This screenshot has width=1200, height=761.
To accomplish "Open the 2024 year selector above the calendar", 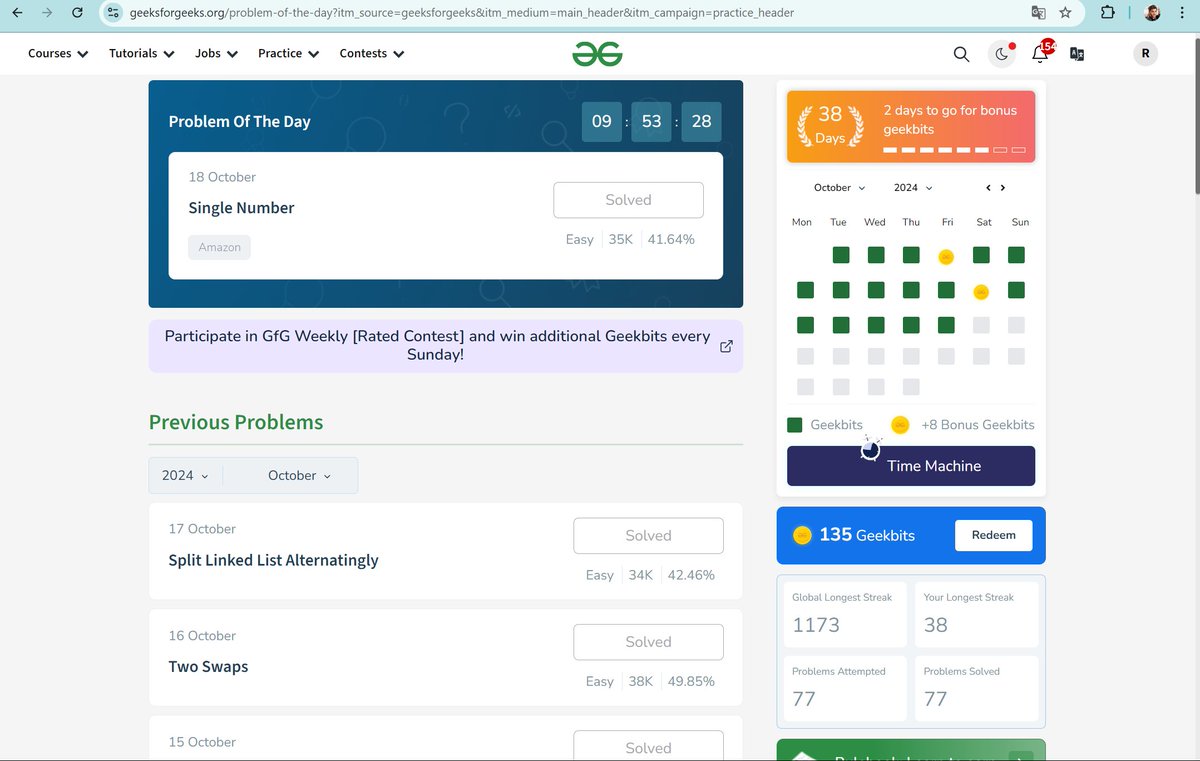I will tap(911, 187).
